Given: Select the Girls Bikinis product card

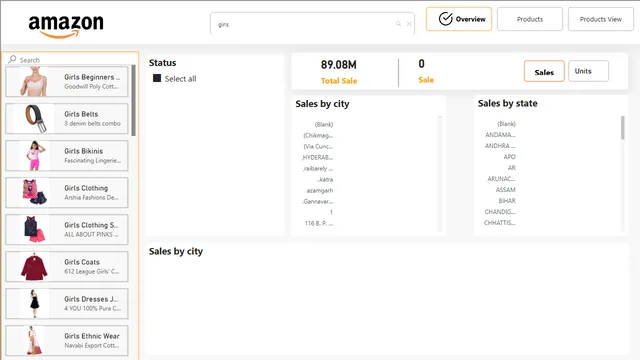Looking at the screenshot, I should coord(67,156).
